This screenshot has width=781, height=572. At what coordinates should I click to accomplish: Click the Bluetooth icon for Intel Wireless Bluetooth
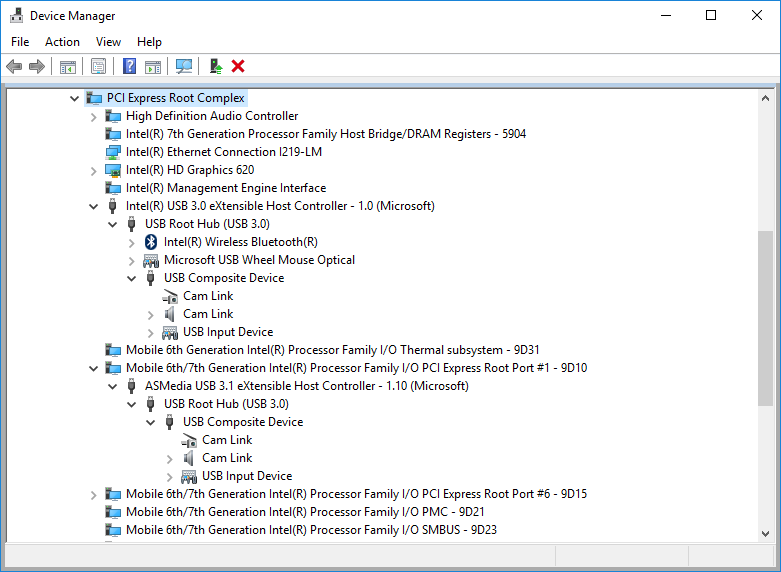pos(151,242)
